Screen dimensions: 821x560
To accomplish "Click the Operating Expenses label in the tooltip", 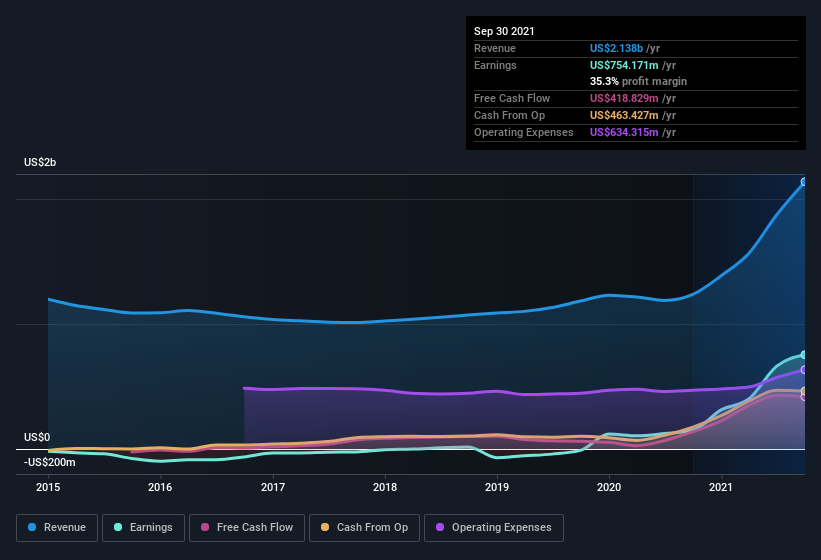I will pyautogui.click(x=524, y=132).
